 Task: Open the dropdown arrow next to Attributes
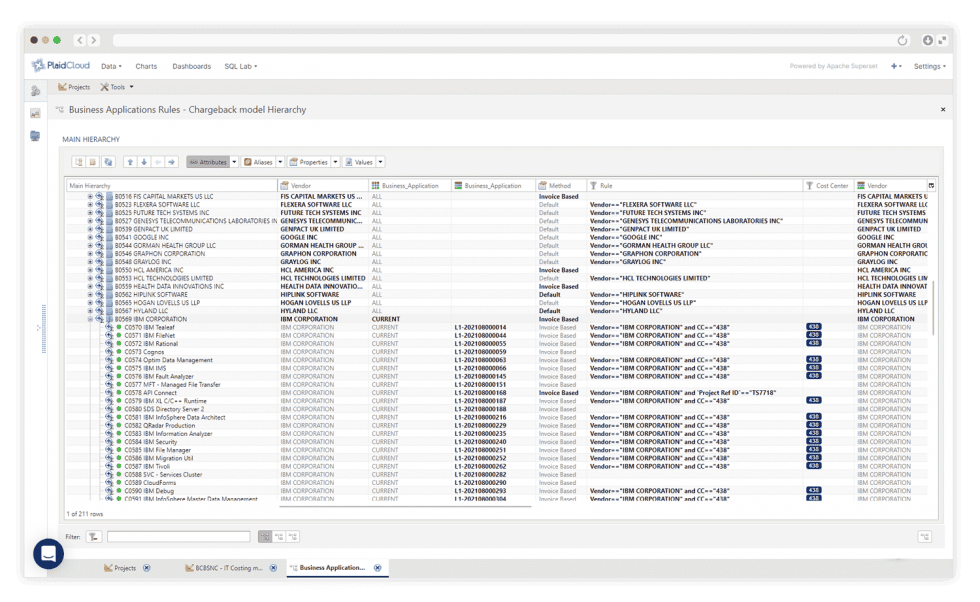pos(234,162)
